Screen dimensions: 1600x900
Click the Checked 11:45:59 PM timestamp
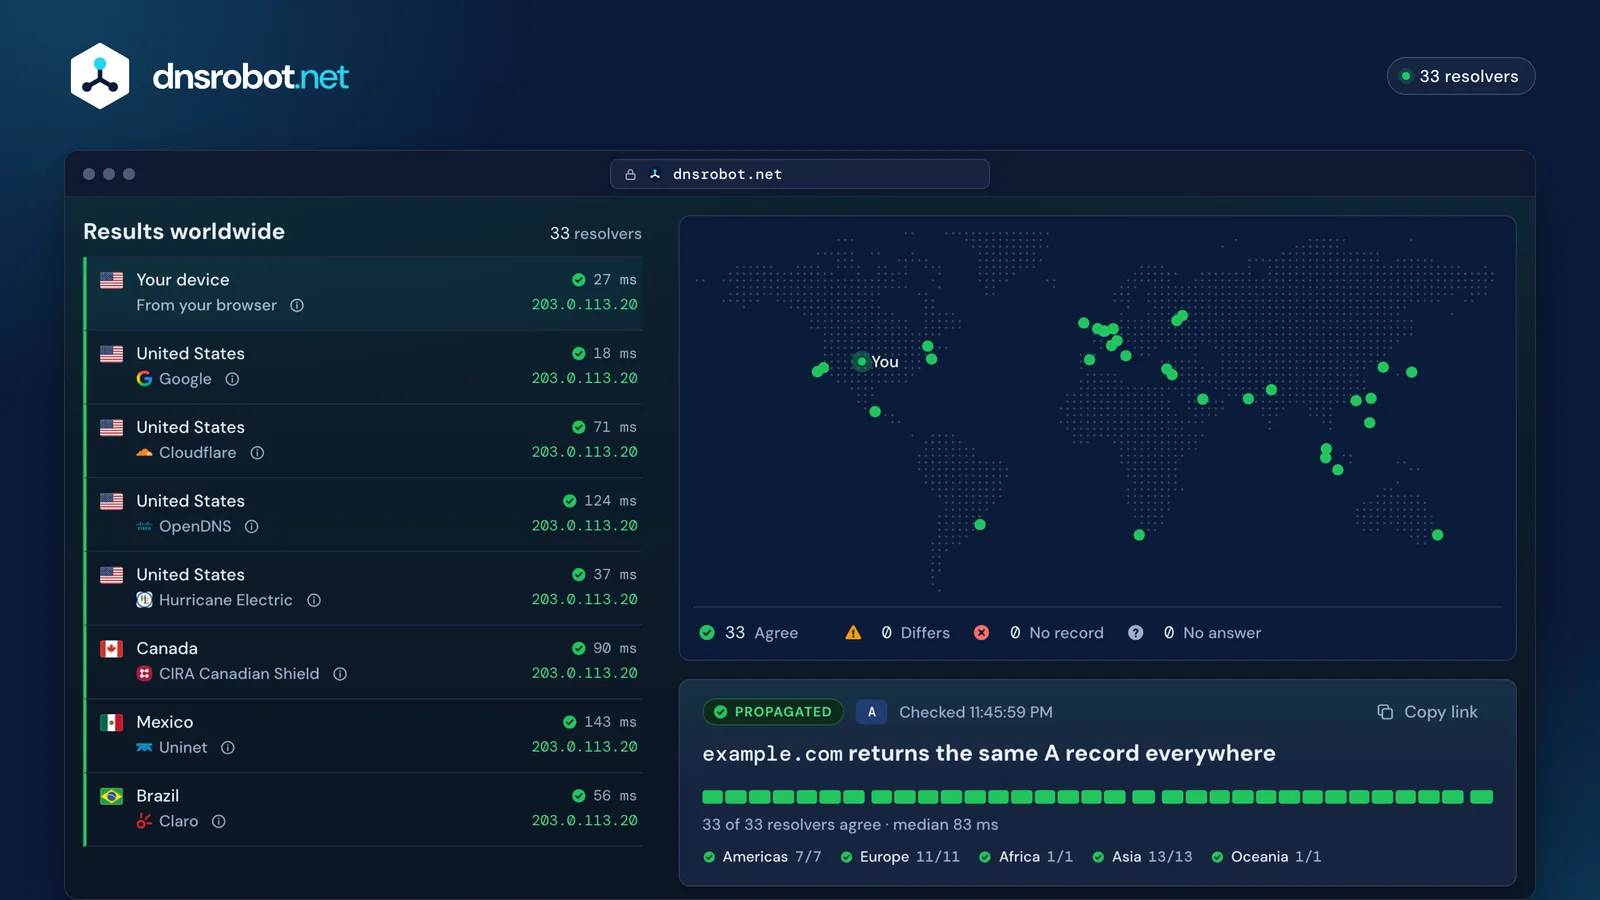pyautogui.click(x=976, y=712)
